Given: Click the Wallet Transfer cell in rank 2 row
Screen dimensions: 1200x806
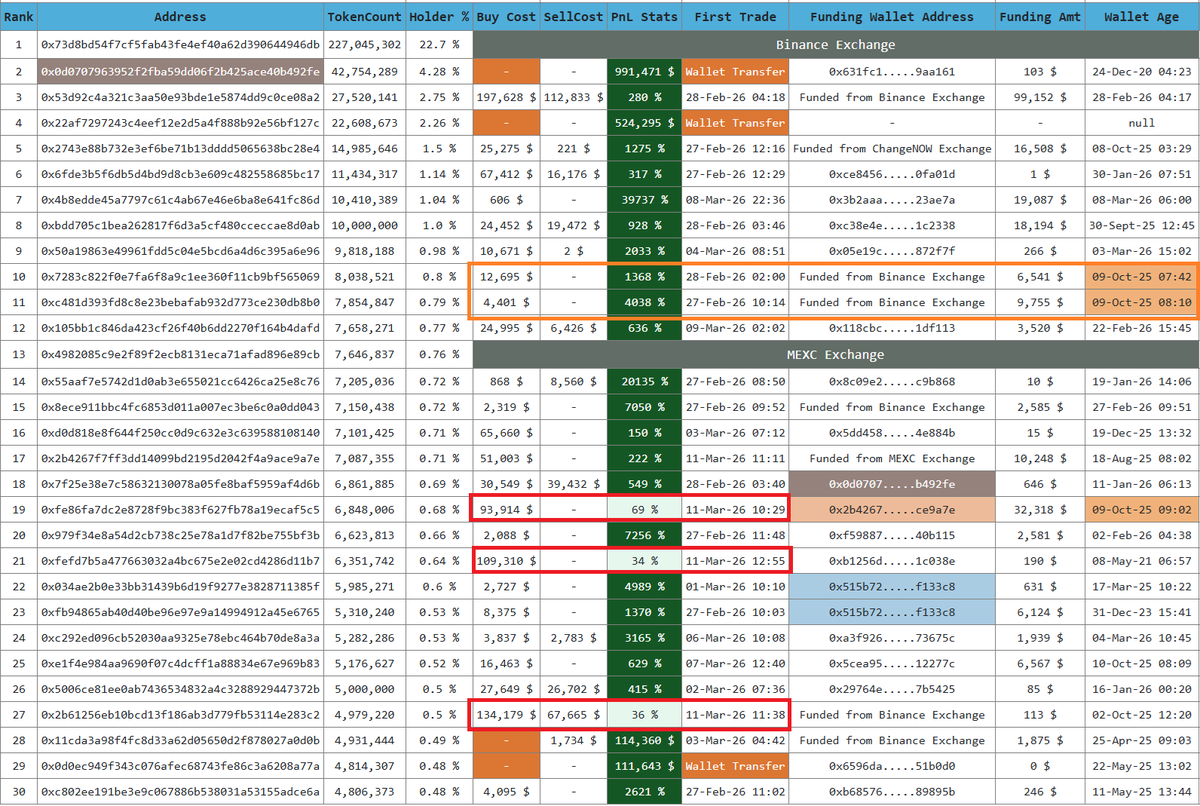Looking at the screenshot, I should 735,71.
